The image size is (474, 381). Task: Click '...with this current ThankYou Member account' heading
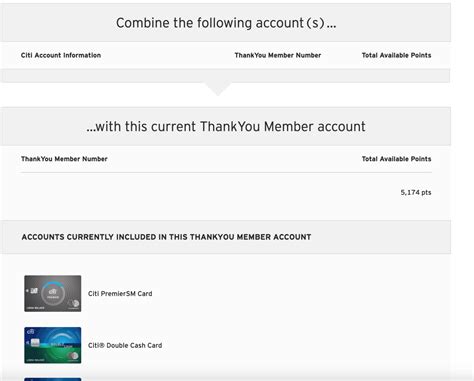tap(226, 127)
